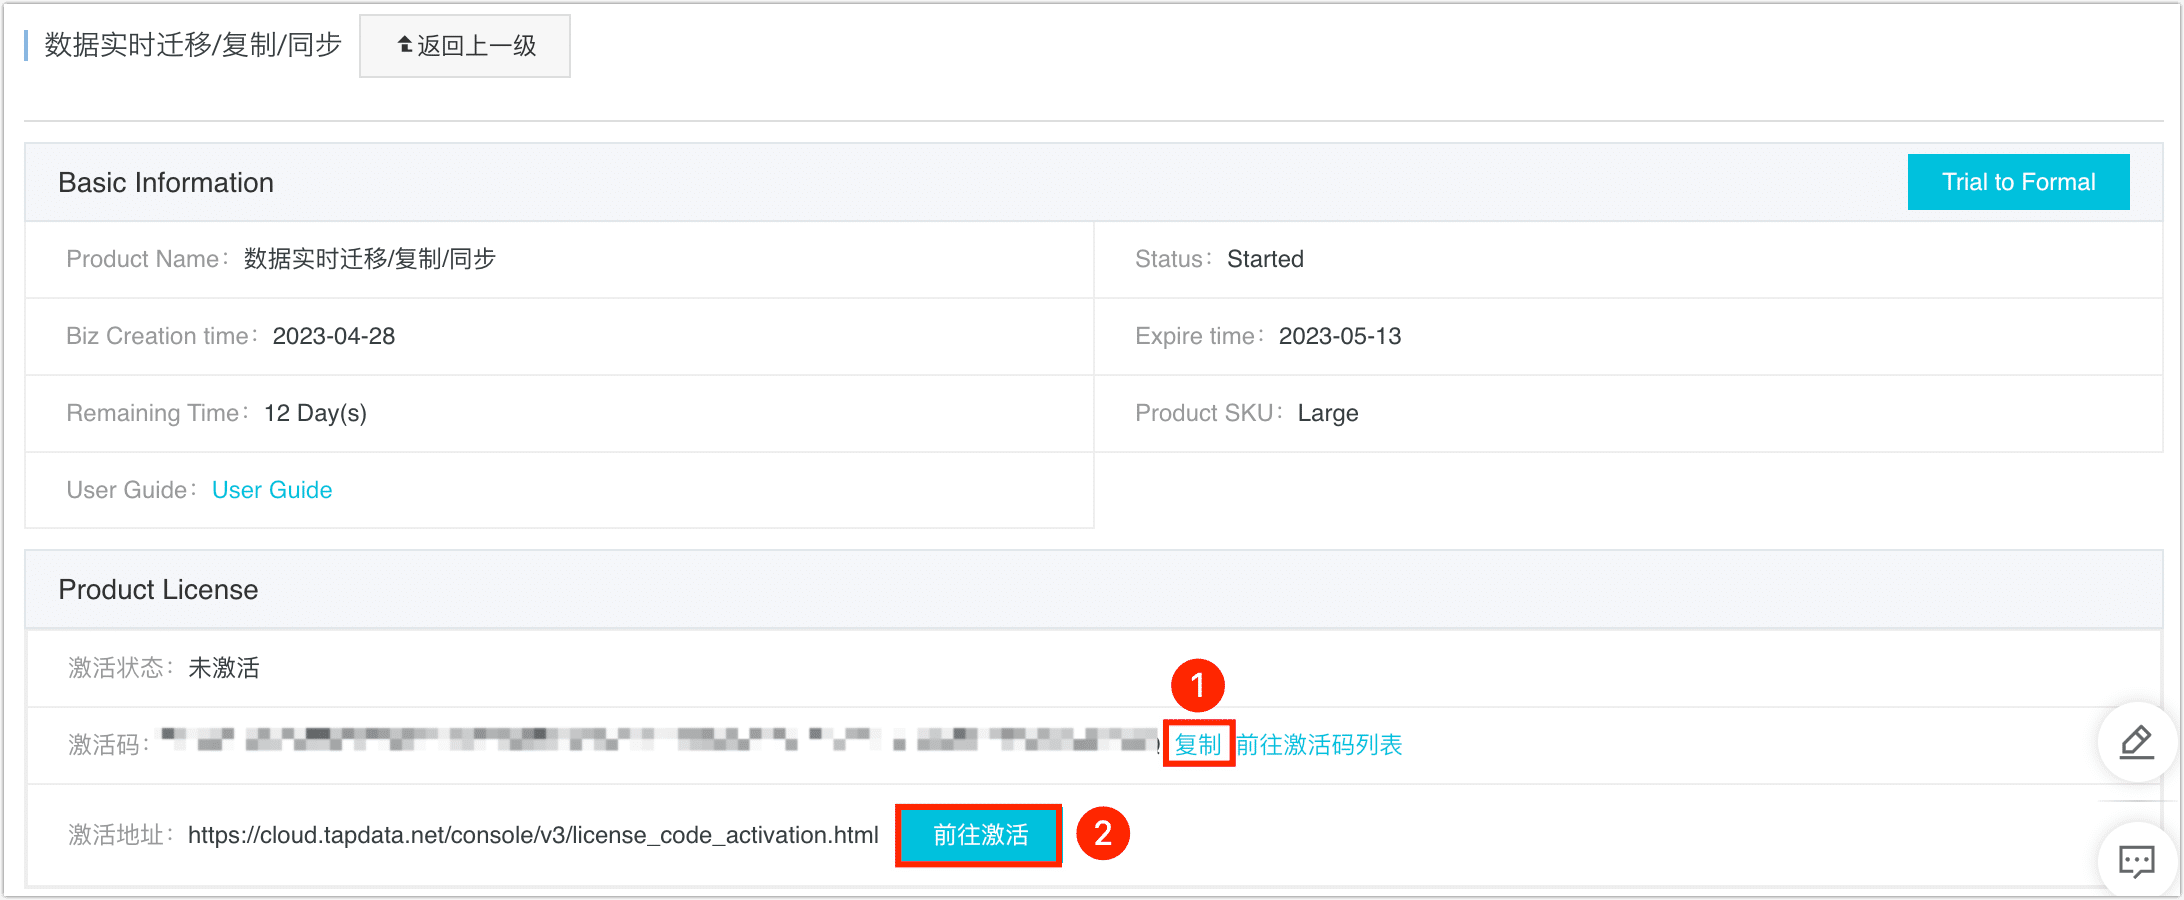This screenshot has height=900, width=2184.
Task: Click the Product SKU value Large
Action: coord(1328,413)
